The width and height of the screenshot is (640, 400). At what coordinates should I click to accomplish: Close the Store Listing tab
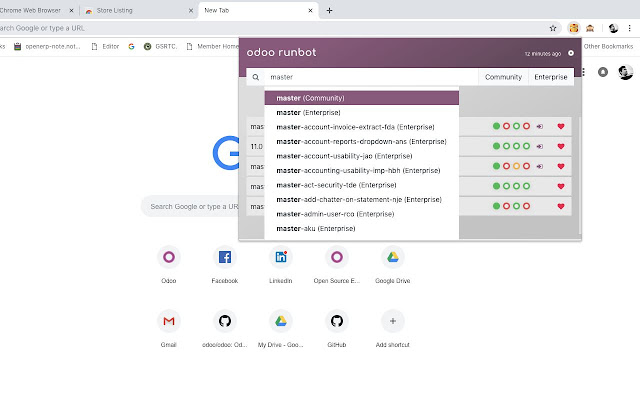pyautogui.click(x=191, y=11)
